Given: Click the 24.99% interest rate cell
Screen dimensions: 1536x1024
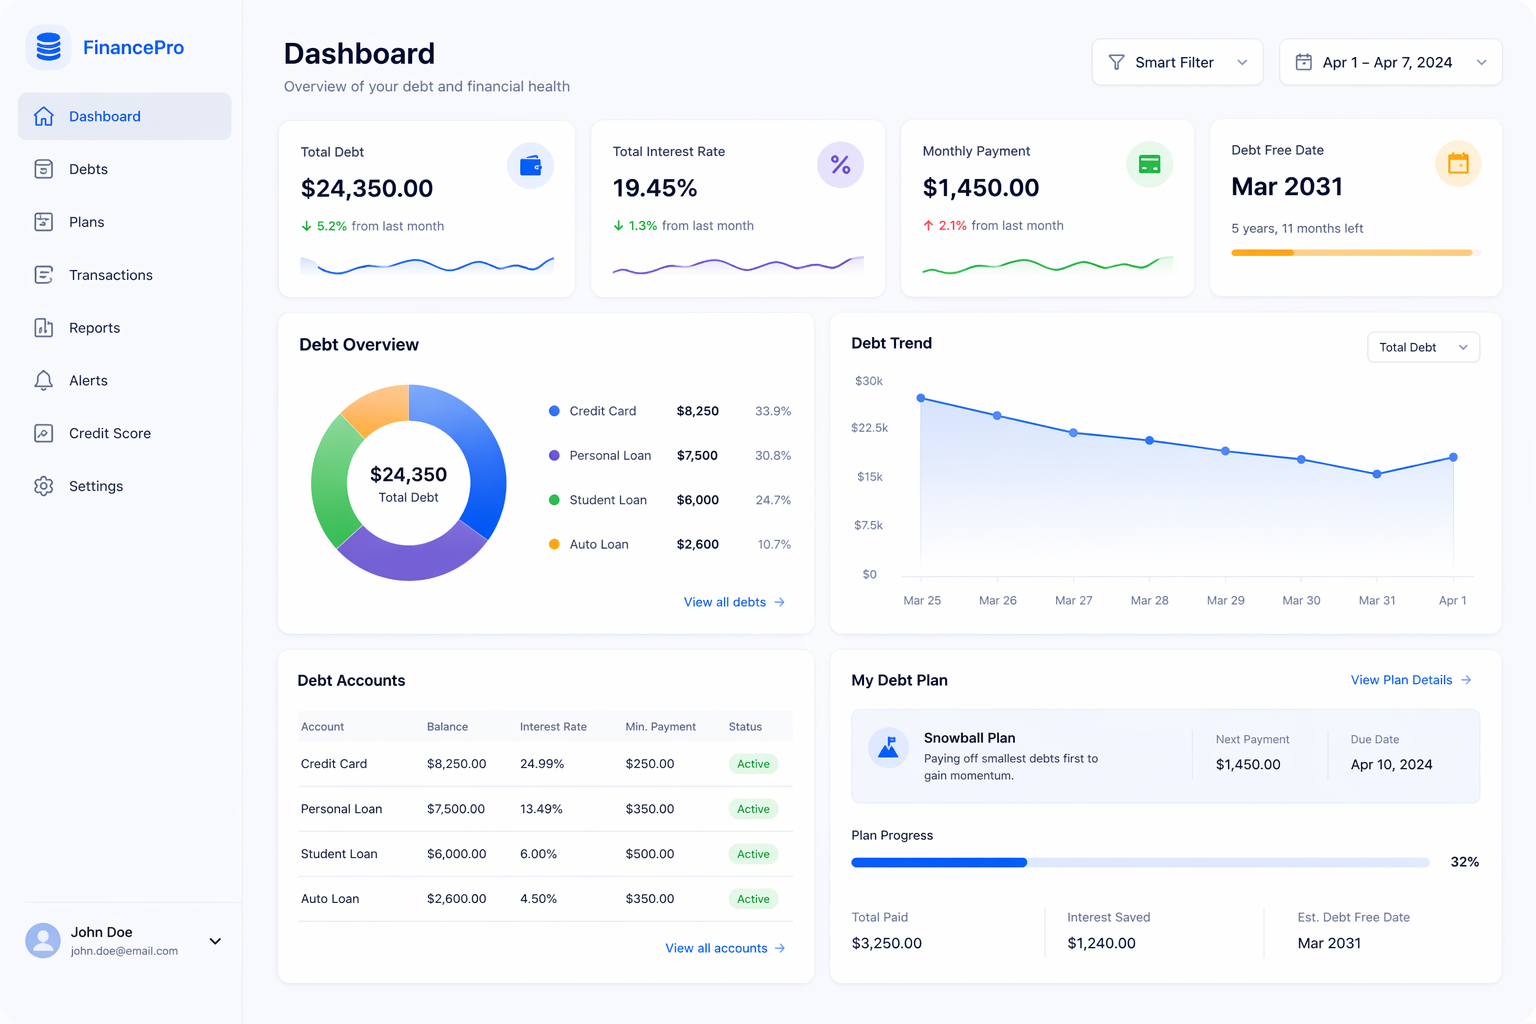Looking at the screenshot, I should pyautogui.click(x=542, y=764).
